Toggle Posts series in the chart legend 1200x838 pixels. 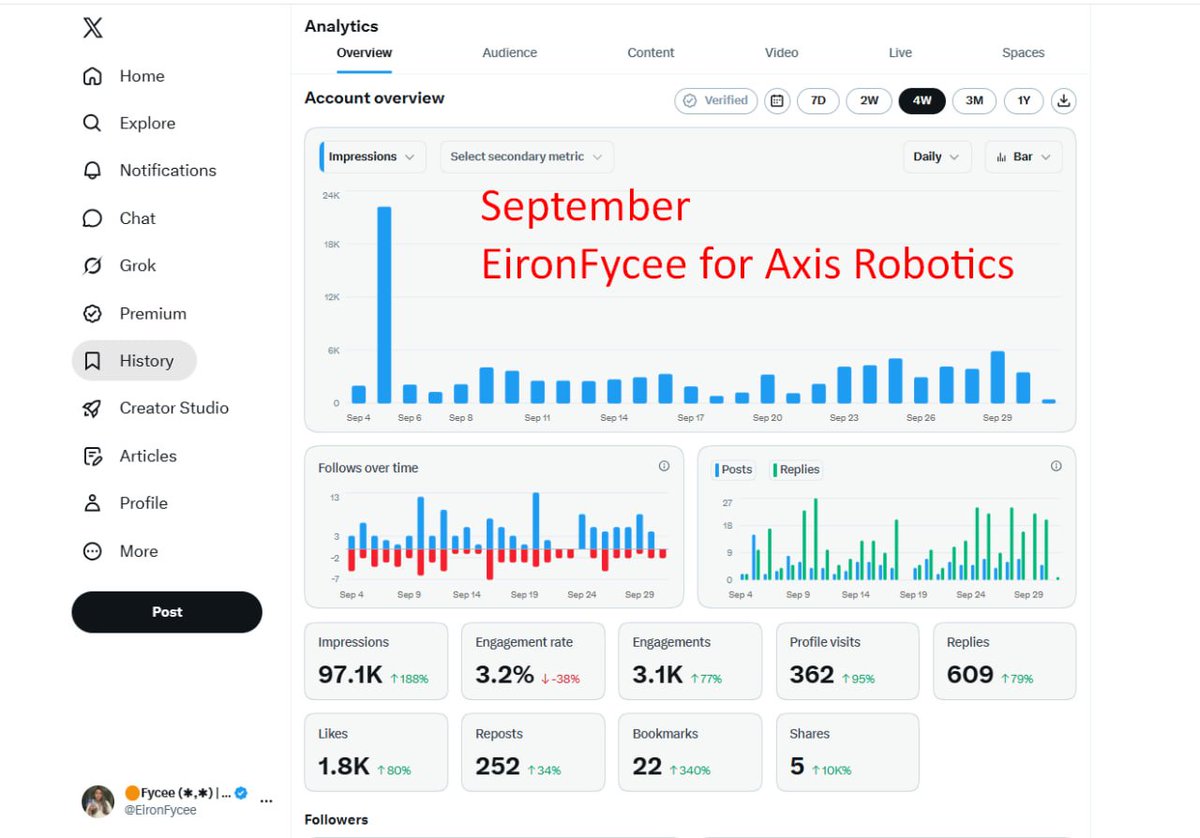coord(733,470)
